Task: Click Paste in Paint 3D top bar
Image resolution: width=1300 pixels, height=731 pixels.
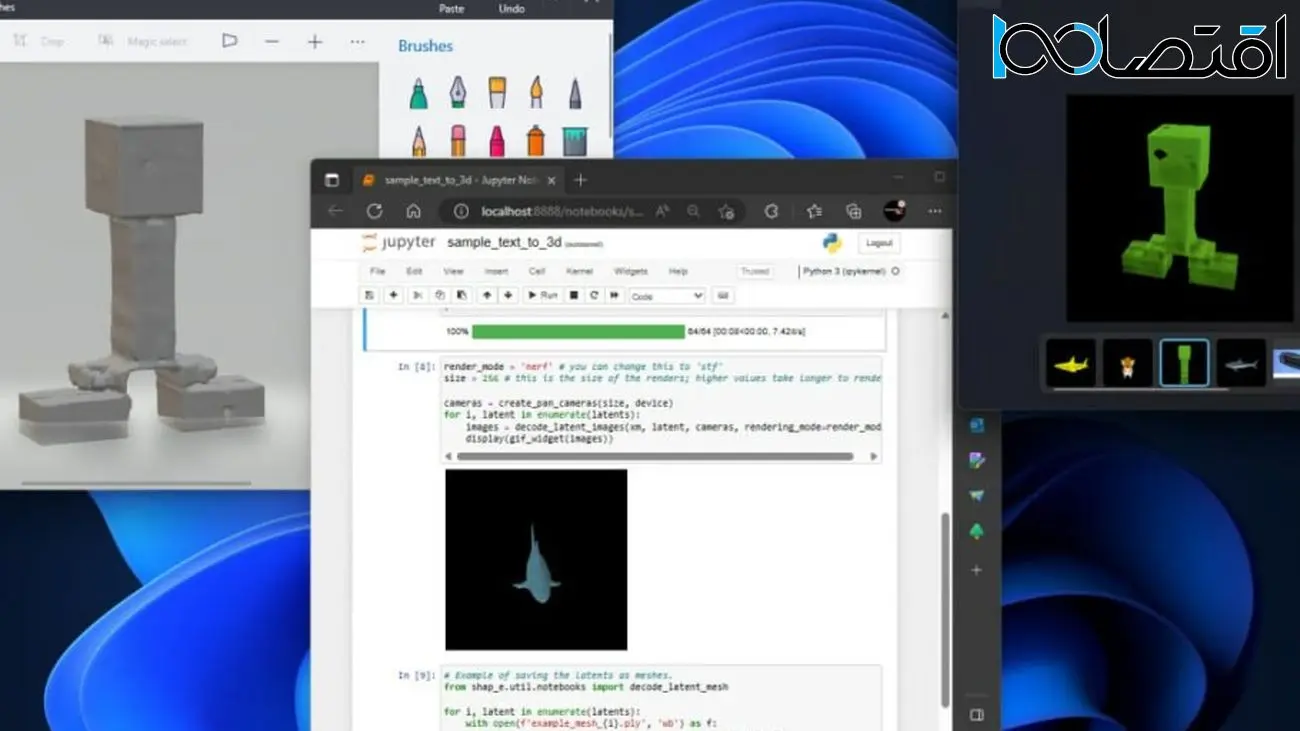Action: click(x=452, y=8)
